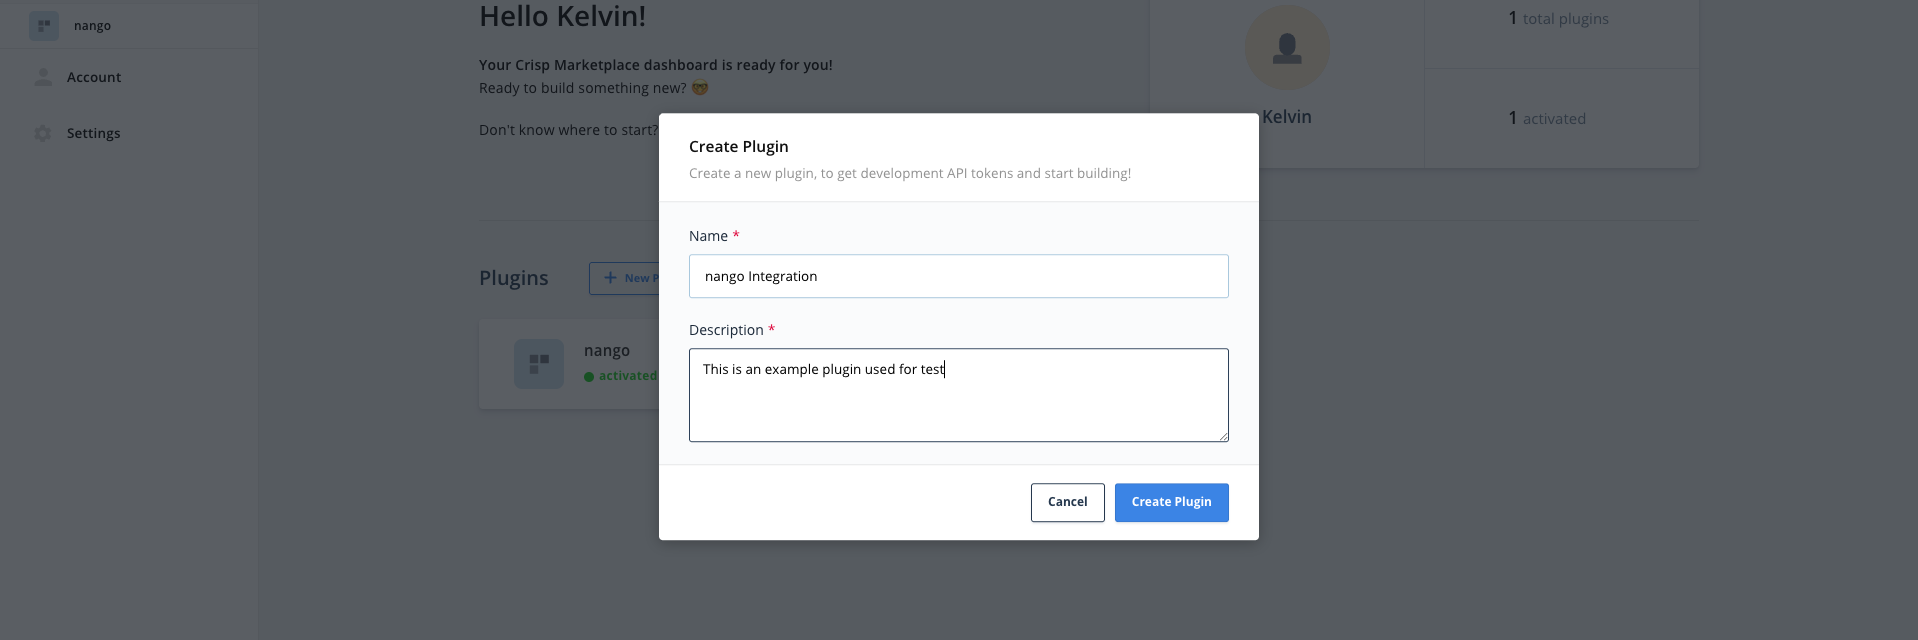This screenshot has width=1918, height=640.
Task: Focus the Name input field
Action: coord(958,276)
